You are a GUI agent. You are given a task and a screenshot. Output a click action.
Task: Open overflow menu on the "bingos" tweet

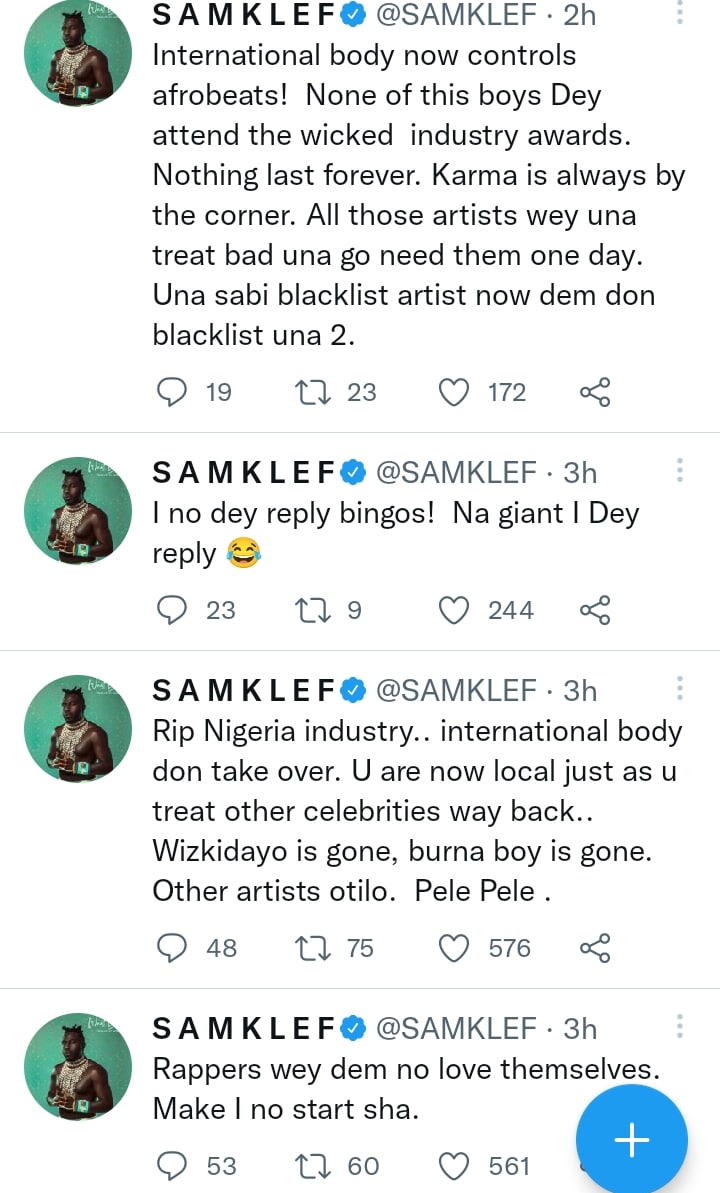pyautogui.click(x=680, y=471)
